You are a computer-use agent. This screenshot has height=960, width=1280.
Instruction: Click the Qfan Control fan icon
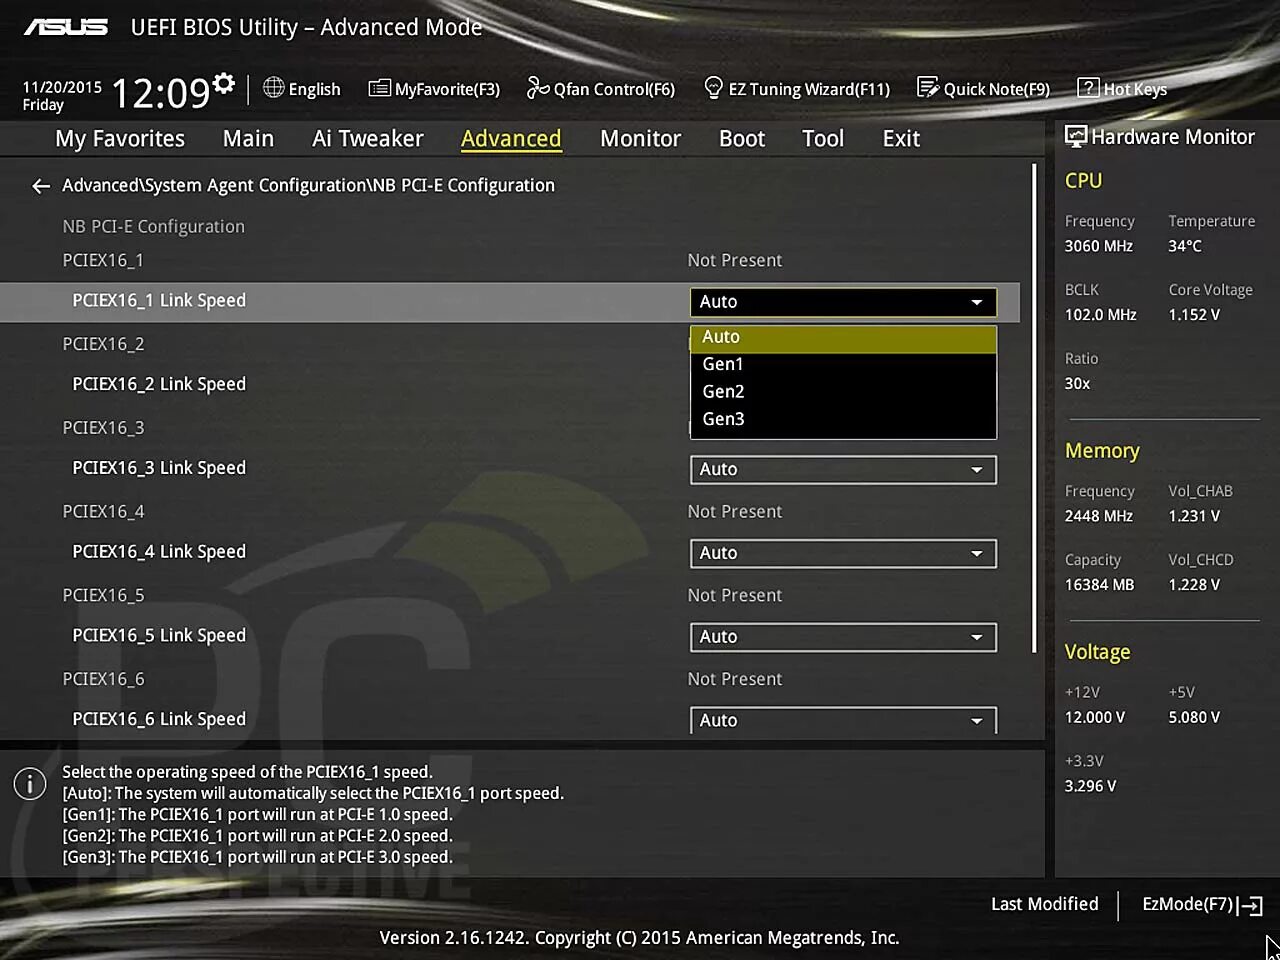point(538,89)
